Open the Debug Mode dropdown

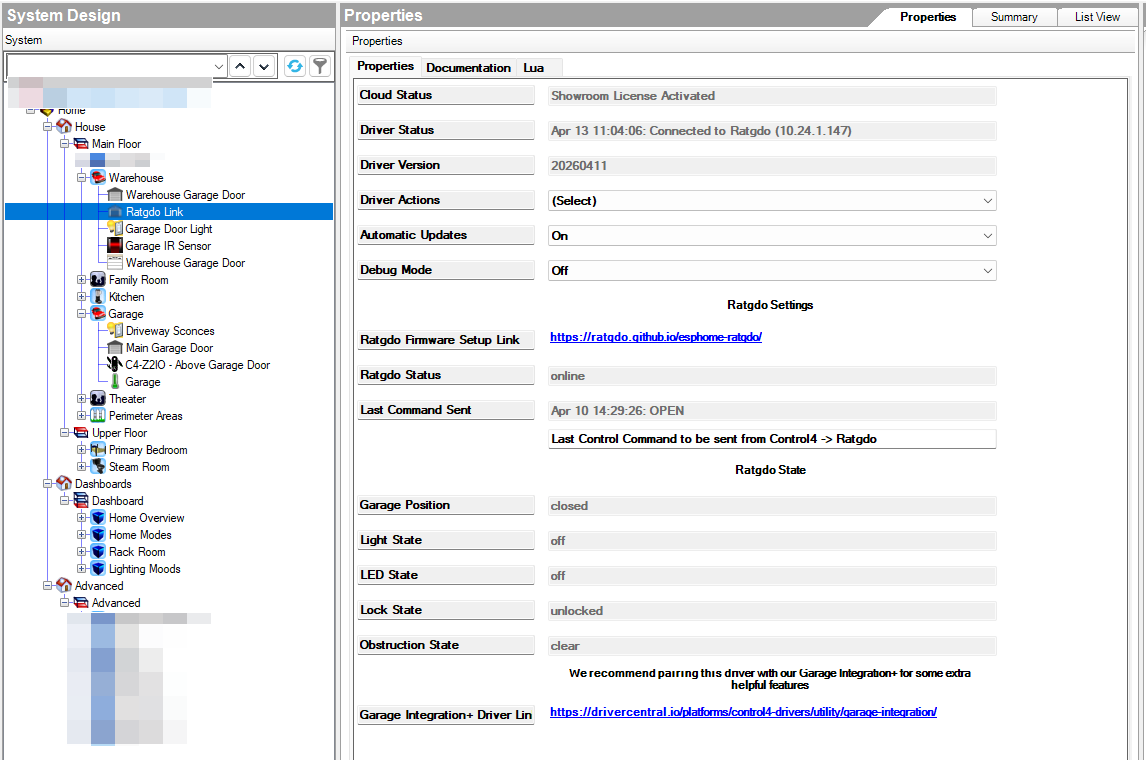click(x=772, y=271)
